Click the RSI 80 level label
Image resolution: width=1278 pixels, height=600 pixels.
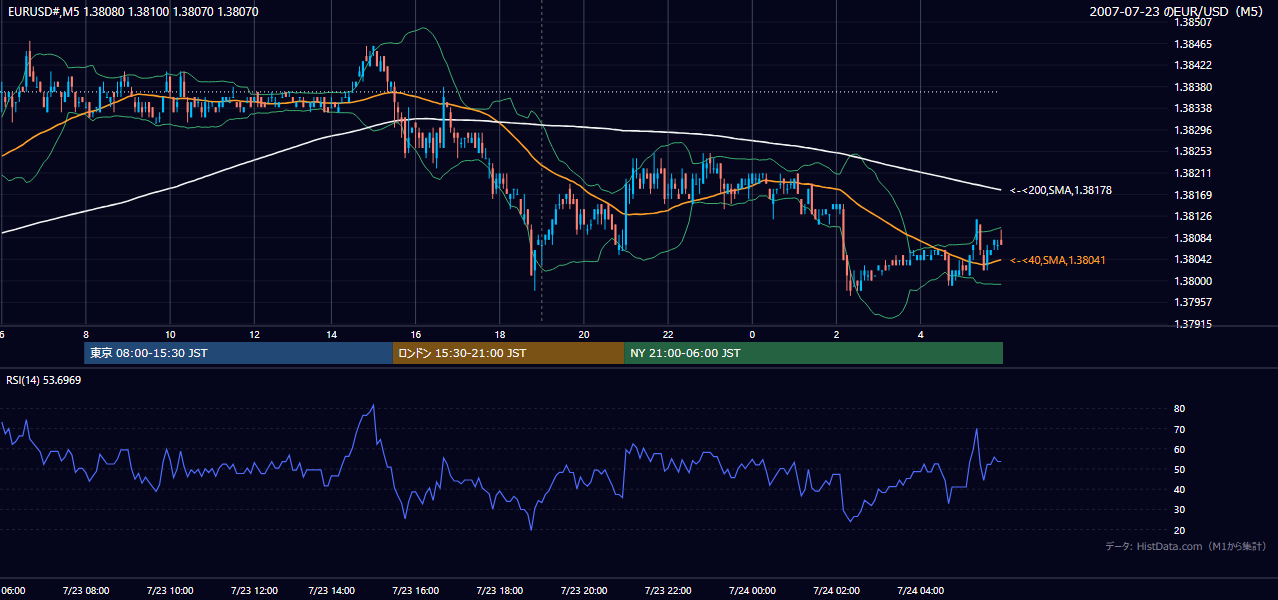coord(1180,409)
